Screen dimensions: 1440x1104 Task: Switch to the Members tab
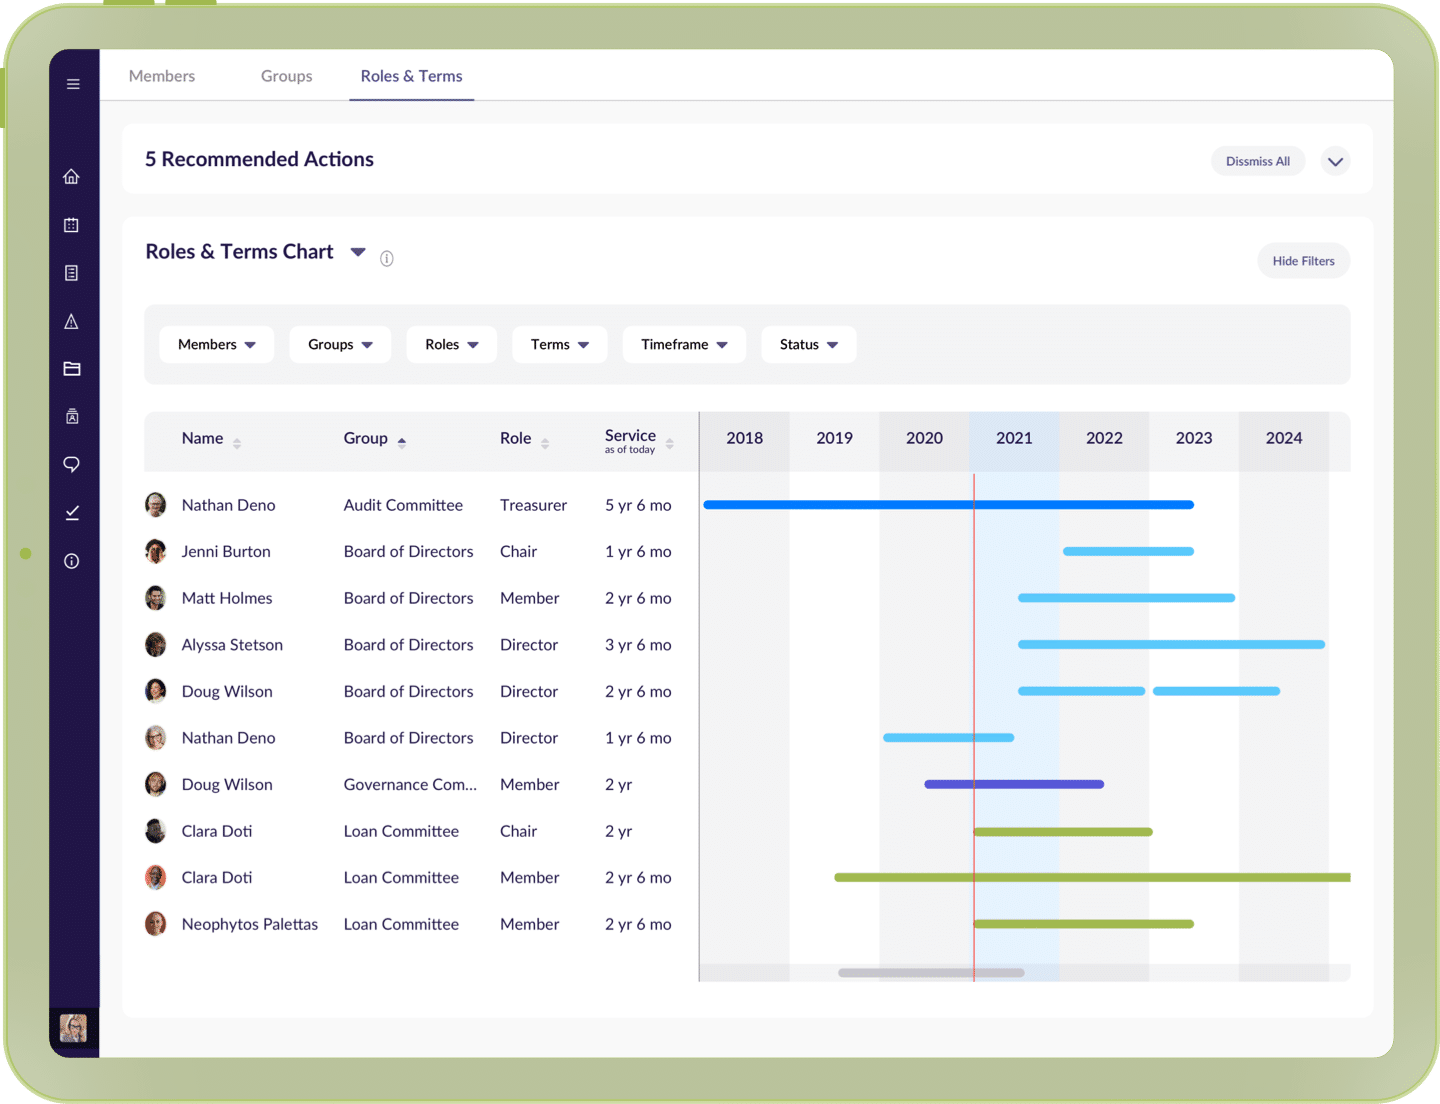click(162, 76)
